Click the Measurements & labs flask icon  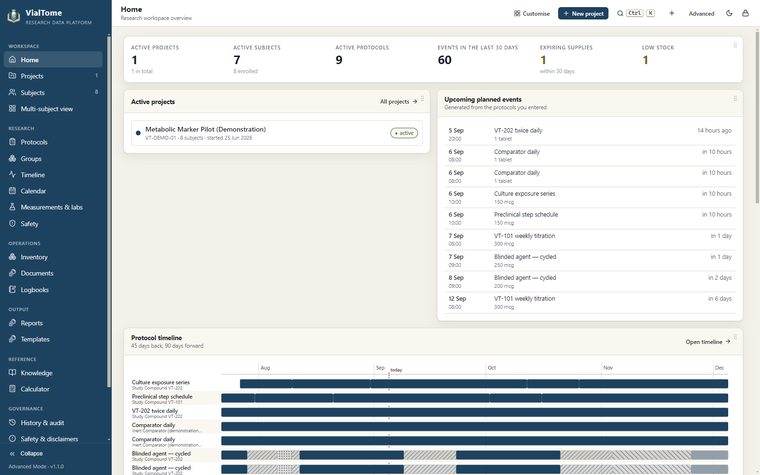click(x=13, y=207)
